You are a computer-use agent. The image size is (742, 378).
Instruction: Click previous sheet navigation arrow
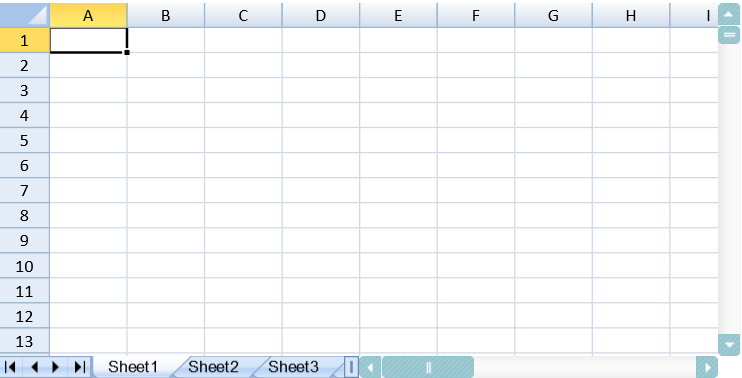coord(34,367)
